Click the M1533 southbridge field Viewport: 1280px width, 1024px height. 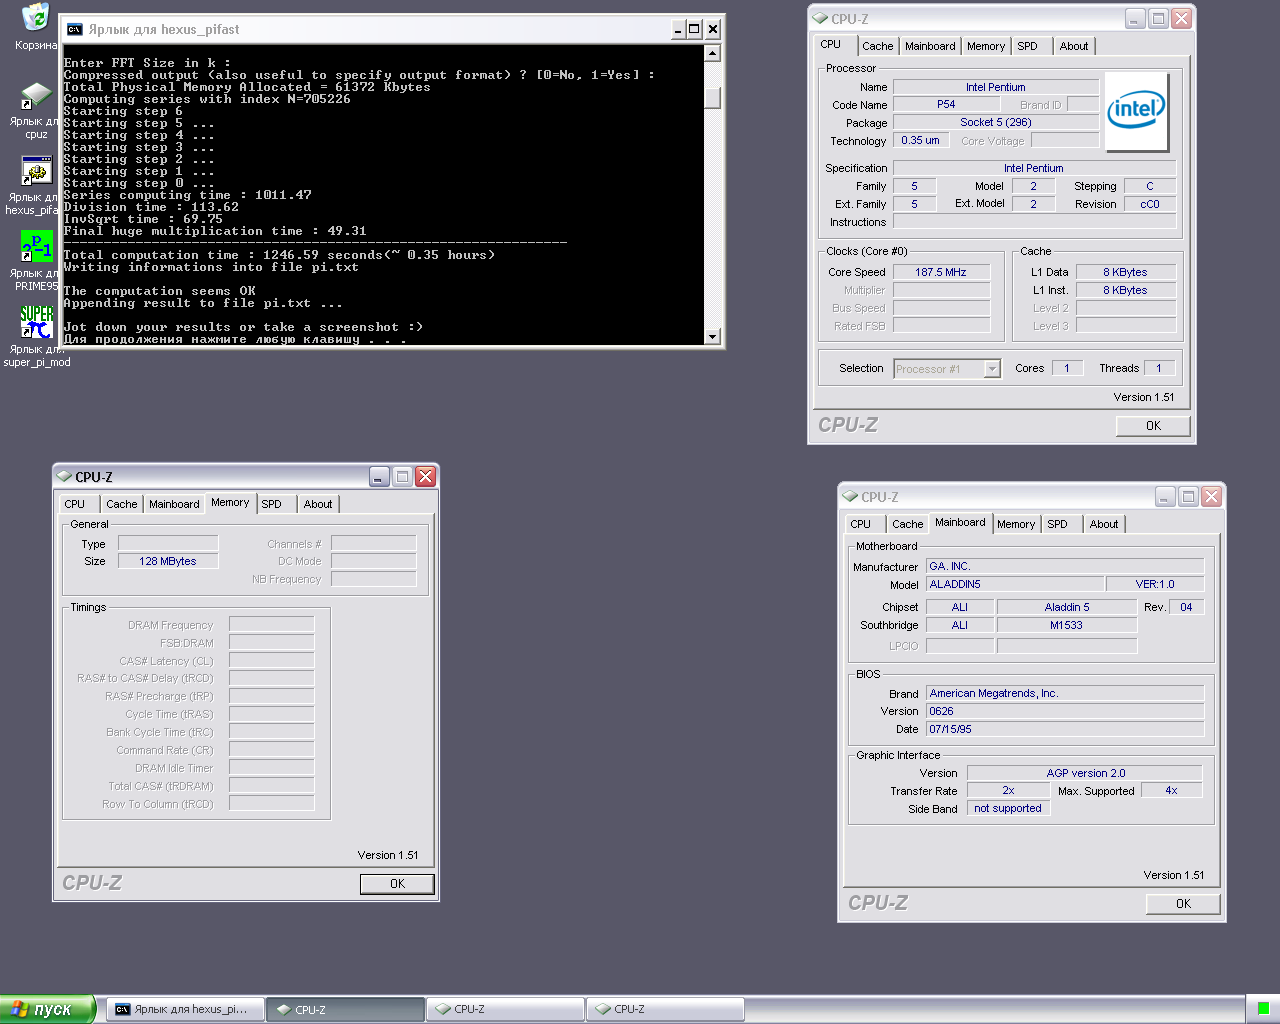click(x=1067, y=625)
